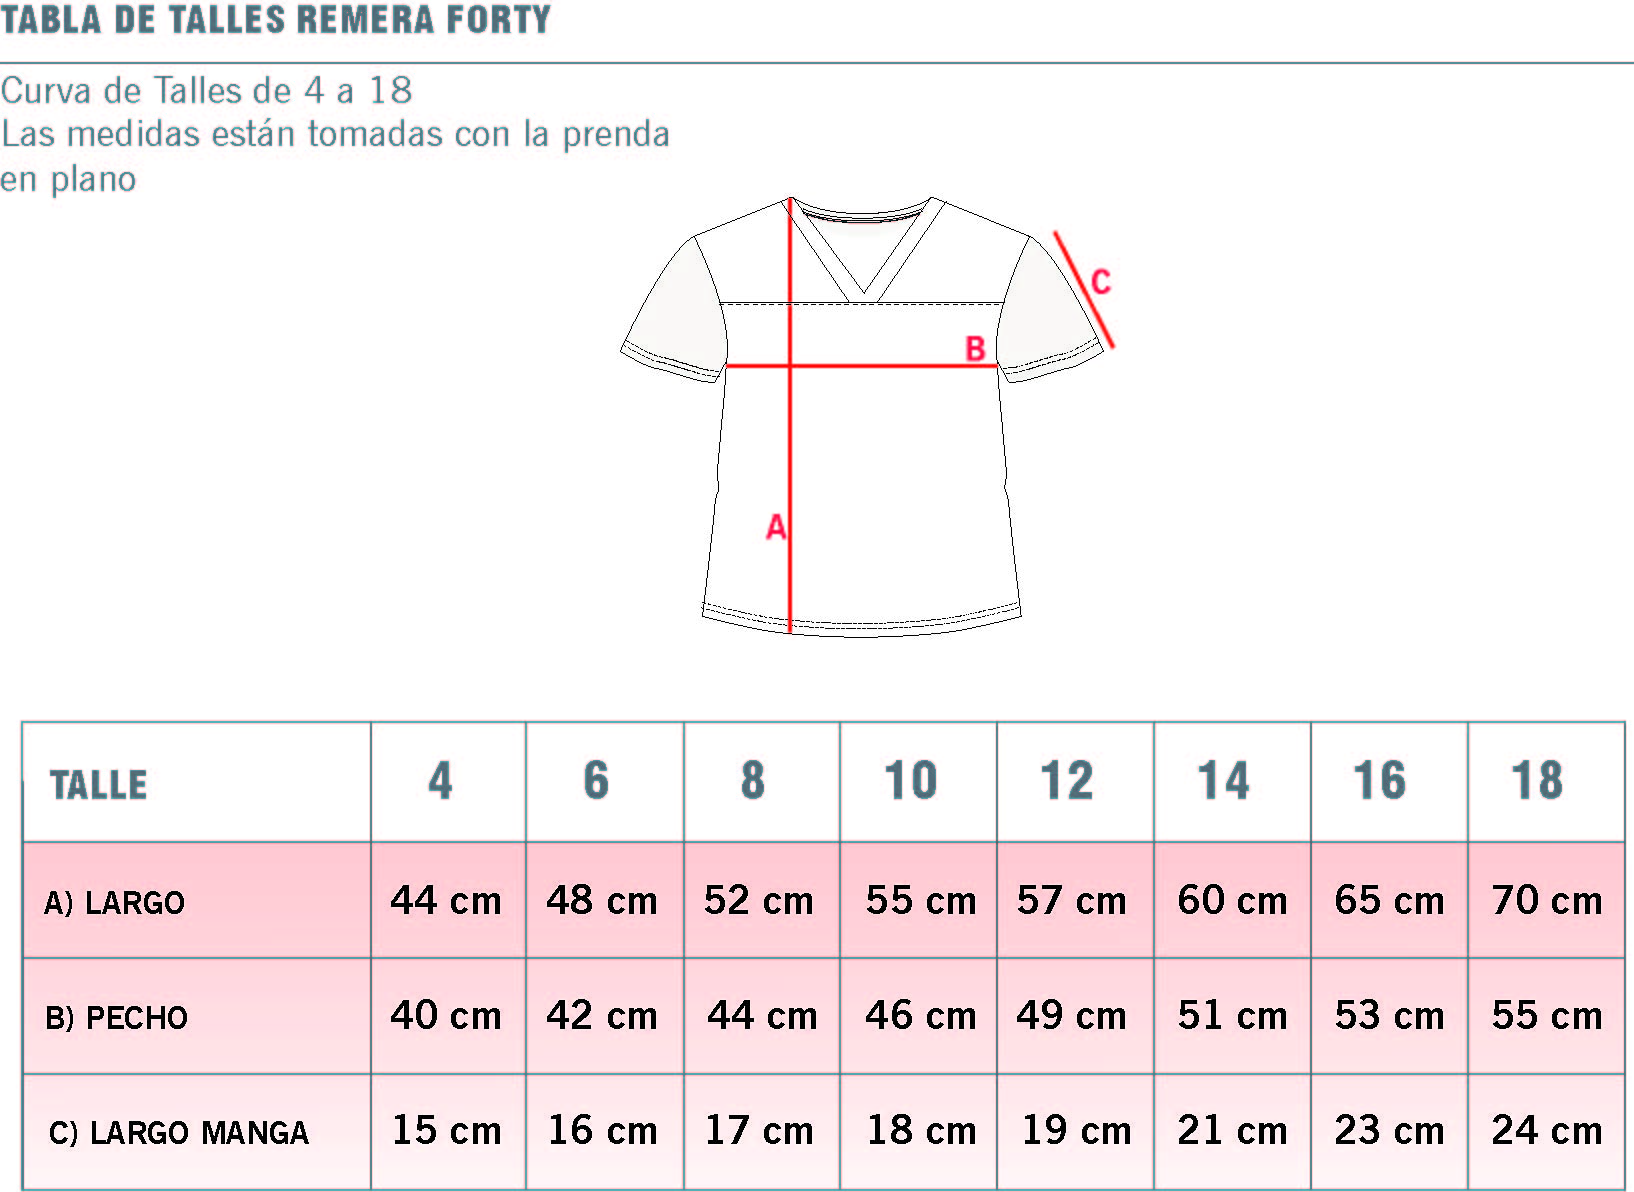
Task: Select size 18 column header
Action: (1546, 782)
